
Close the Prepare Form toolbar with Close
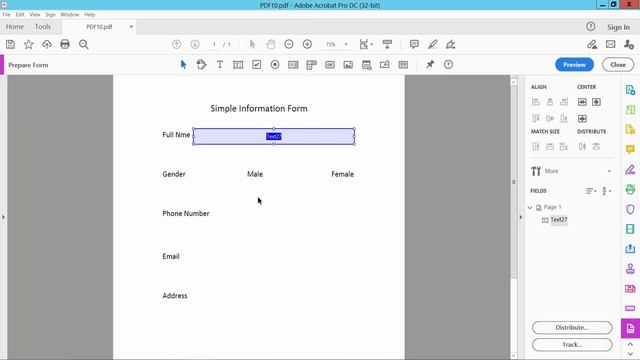click(618, 64)
